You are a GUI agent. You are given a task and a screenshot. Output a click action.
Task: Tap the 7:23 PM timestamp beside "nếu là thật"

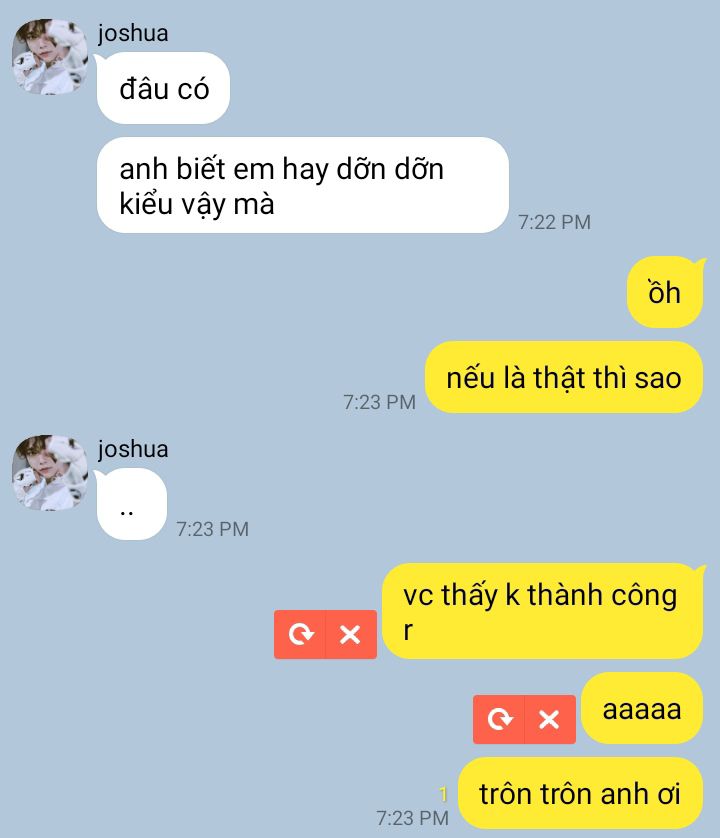380,402
